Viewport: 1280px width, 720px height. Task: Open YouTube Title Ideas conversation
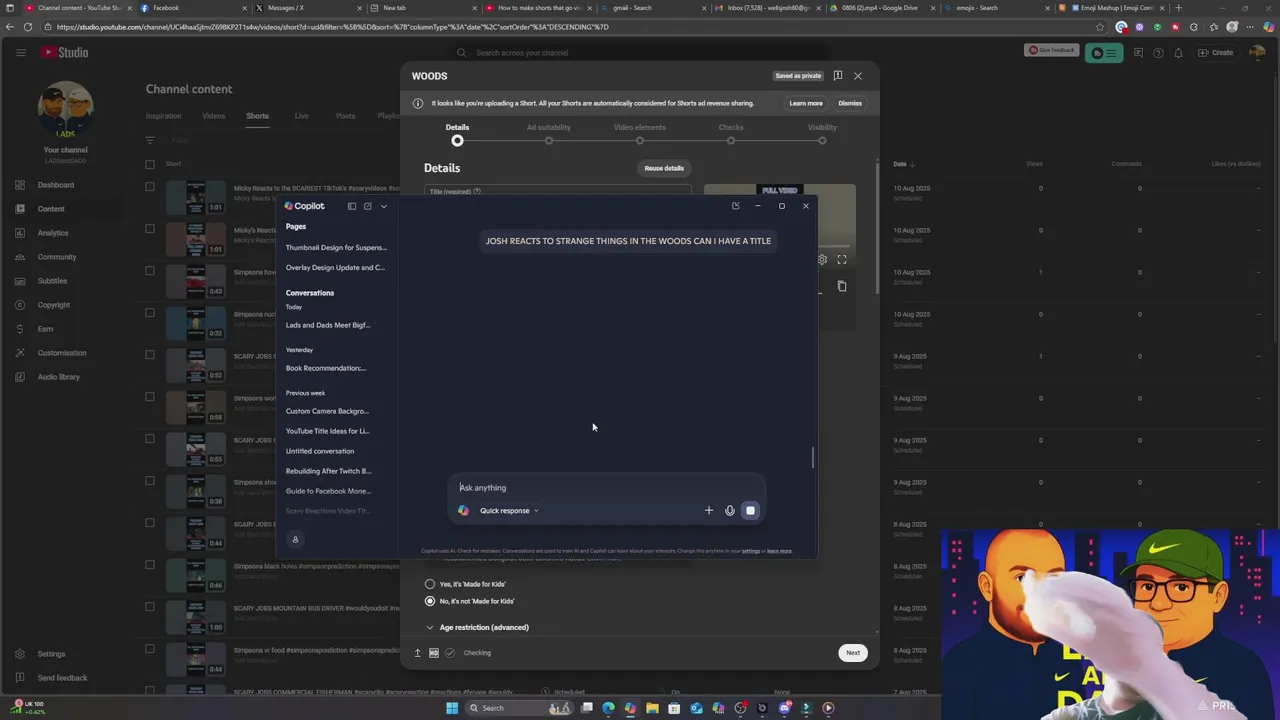click(327, 431)
